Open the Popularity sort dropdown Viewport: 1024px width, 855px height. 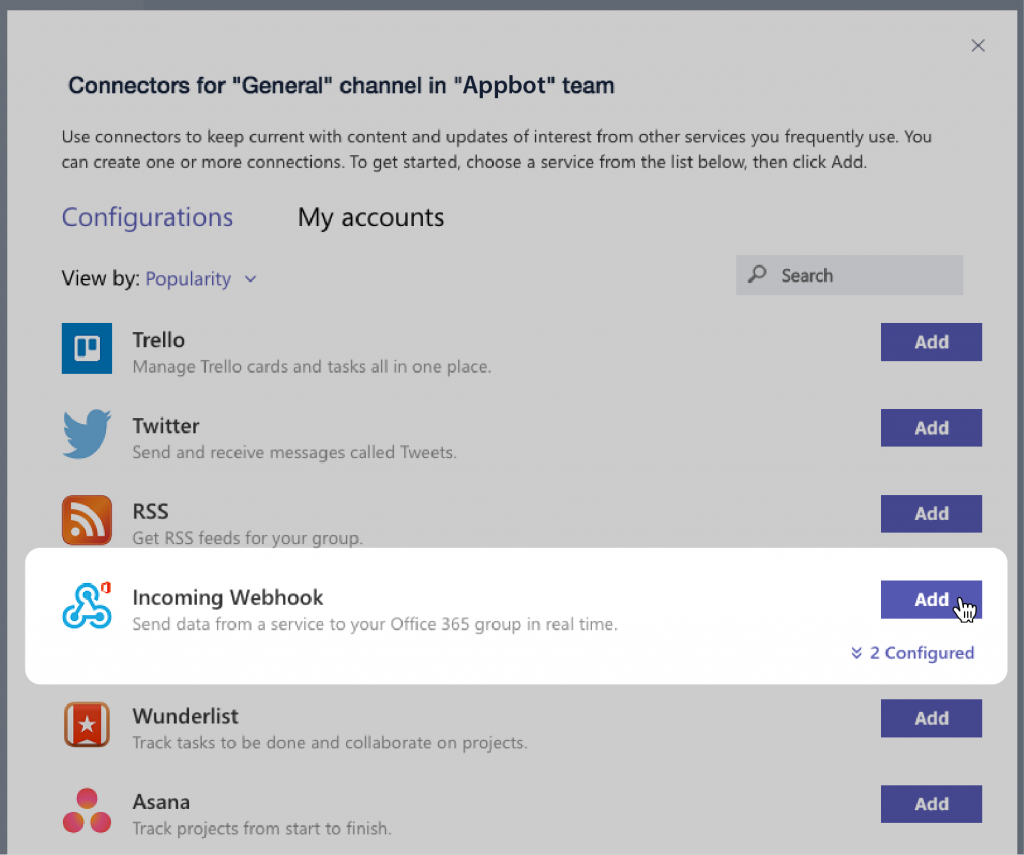(190, 279)
